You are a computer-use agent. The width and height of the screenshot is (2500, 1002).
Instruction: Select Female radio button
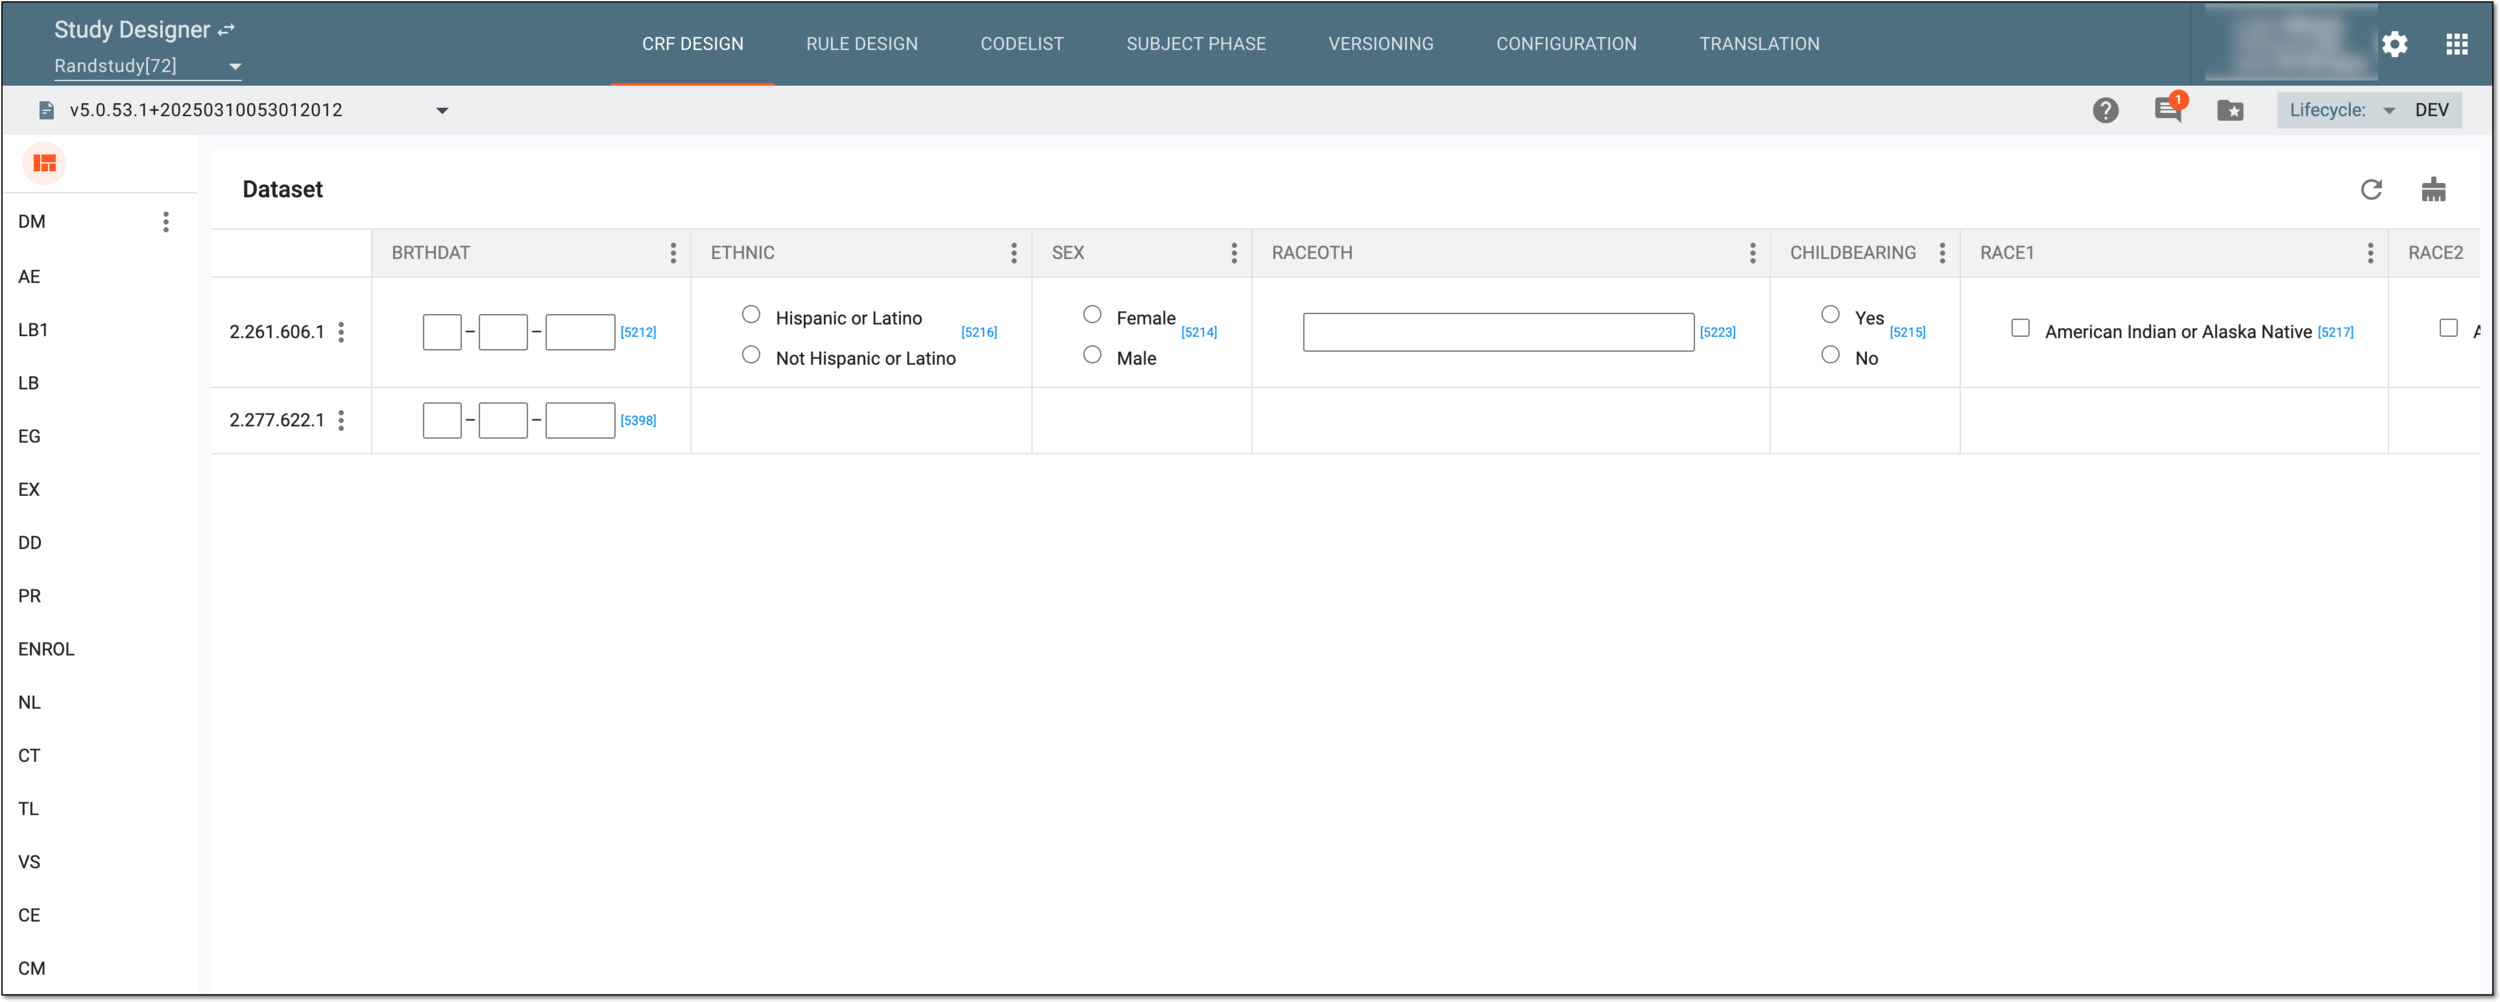tap(1092, 315)
